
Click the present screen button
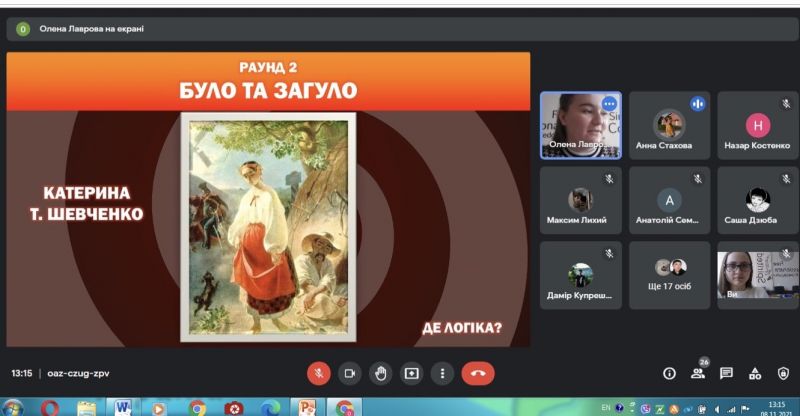pyautogui.click(x=411, y=374)
